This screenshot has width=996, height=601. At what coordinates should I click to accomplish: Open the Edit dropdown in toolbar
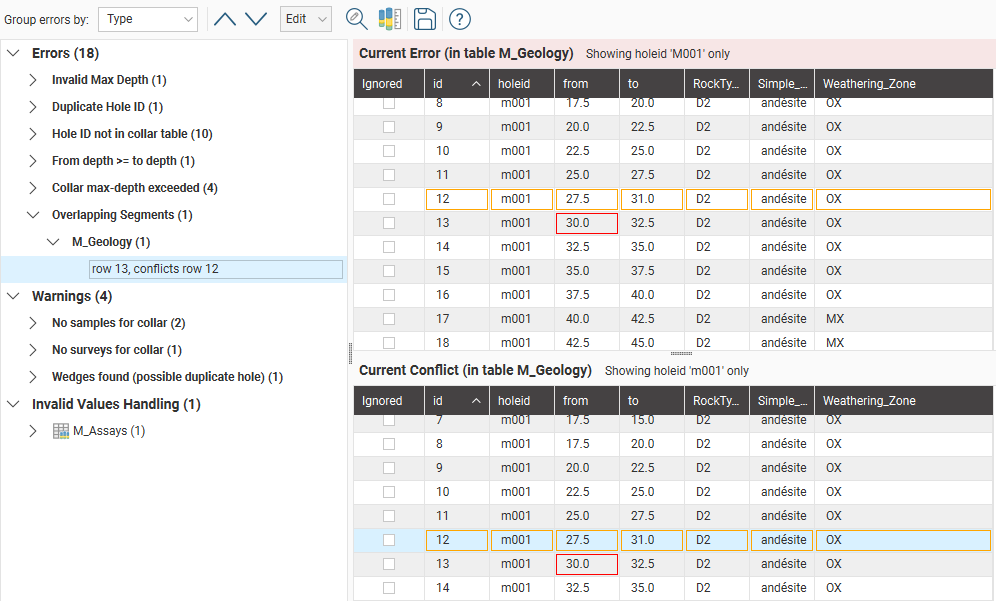[306, 19]
